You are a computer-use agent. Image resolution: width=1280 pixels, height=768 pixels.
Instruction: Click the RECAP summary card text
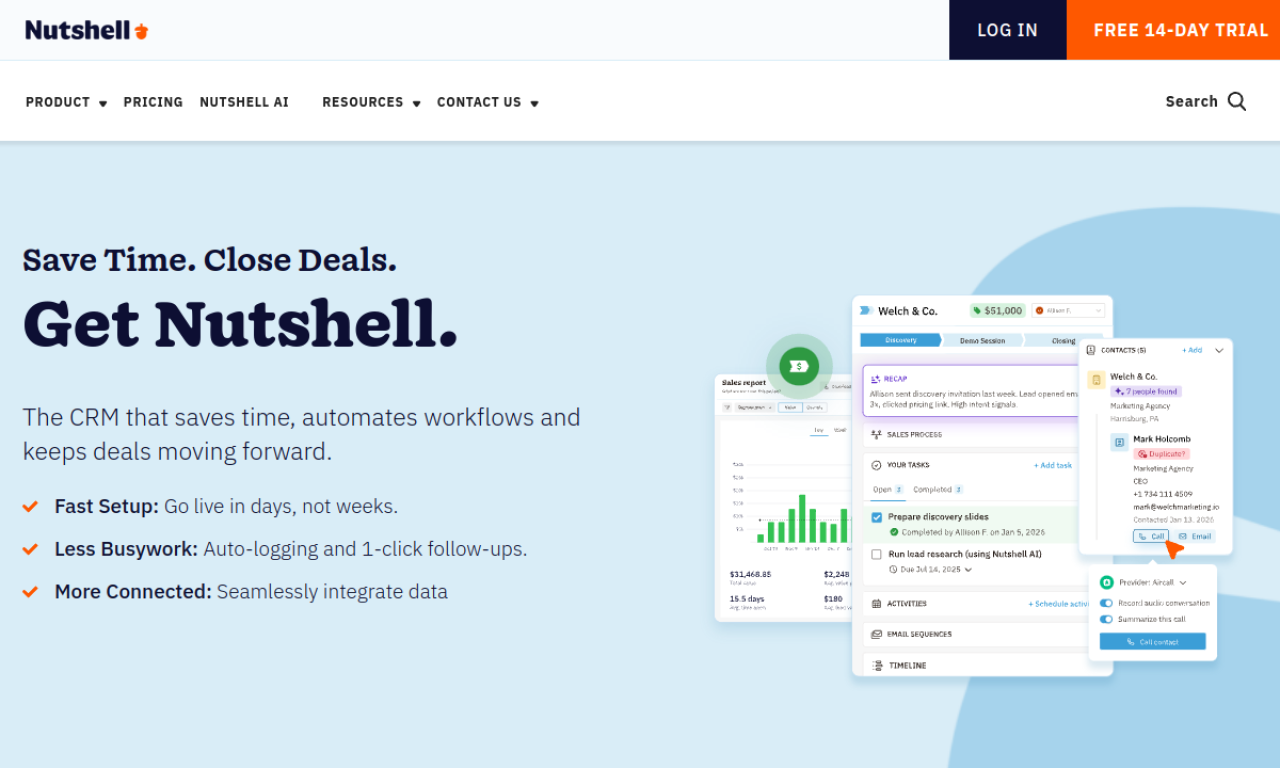click(x=972, y=400)
